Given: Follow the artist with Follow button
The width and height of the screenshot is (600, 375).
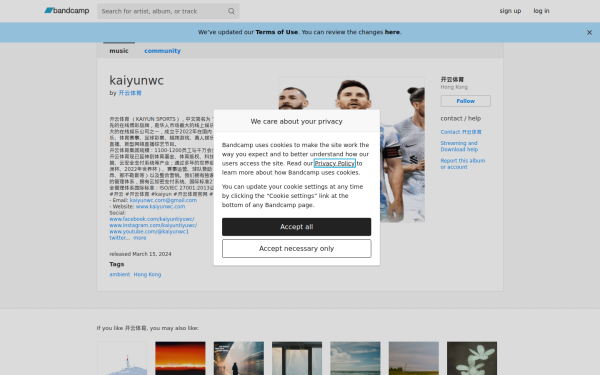Looking at the screenshot, I should tap(465, 101).
